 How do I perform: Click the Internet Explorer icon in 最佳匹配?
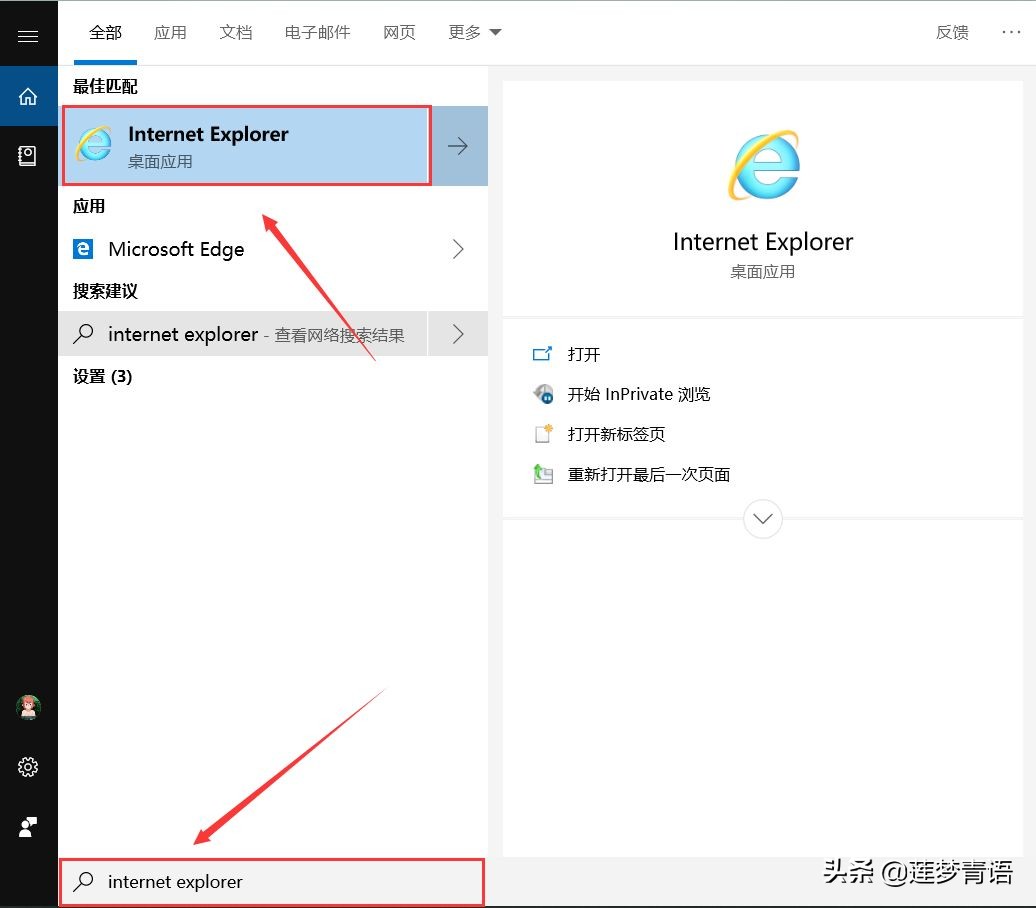click(x=93, y=144)
